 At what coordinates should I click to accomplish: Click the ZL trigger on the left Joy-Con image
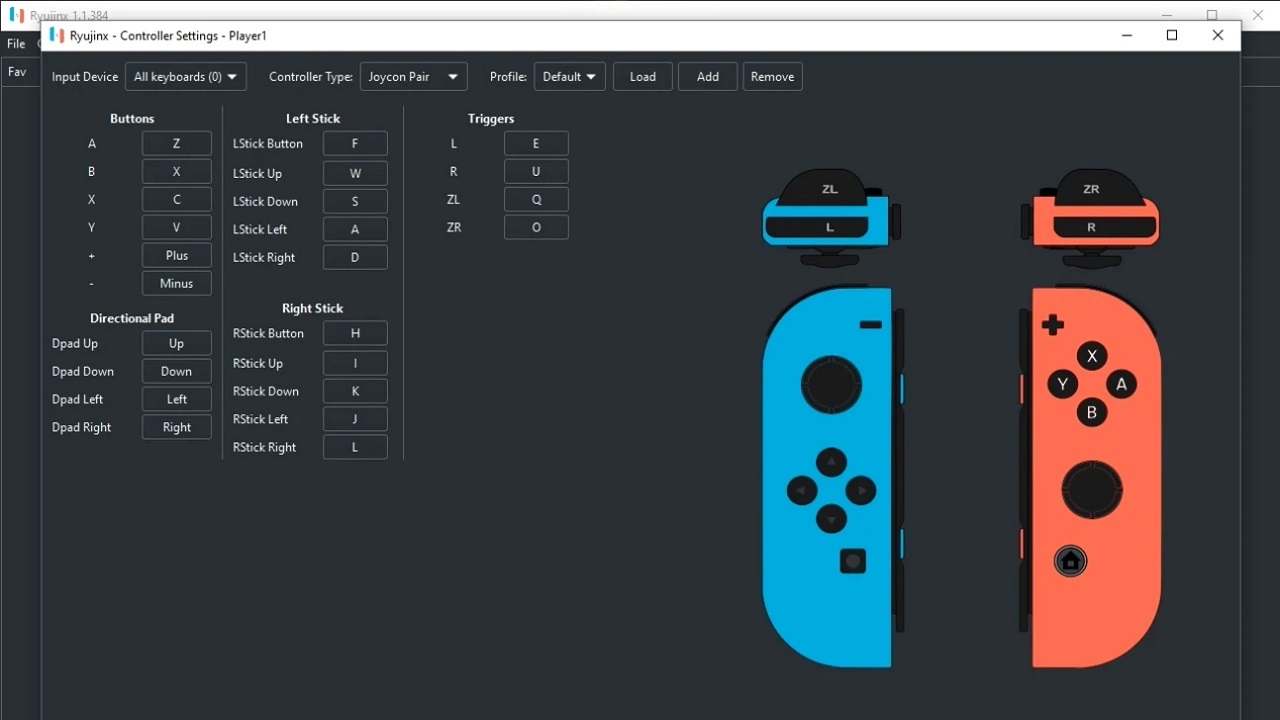829,188
